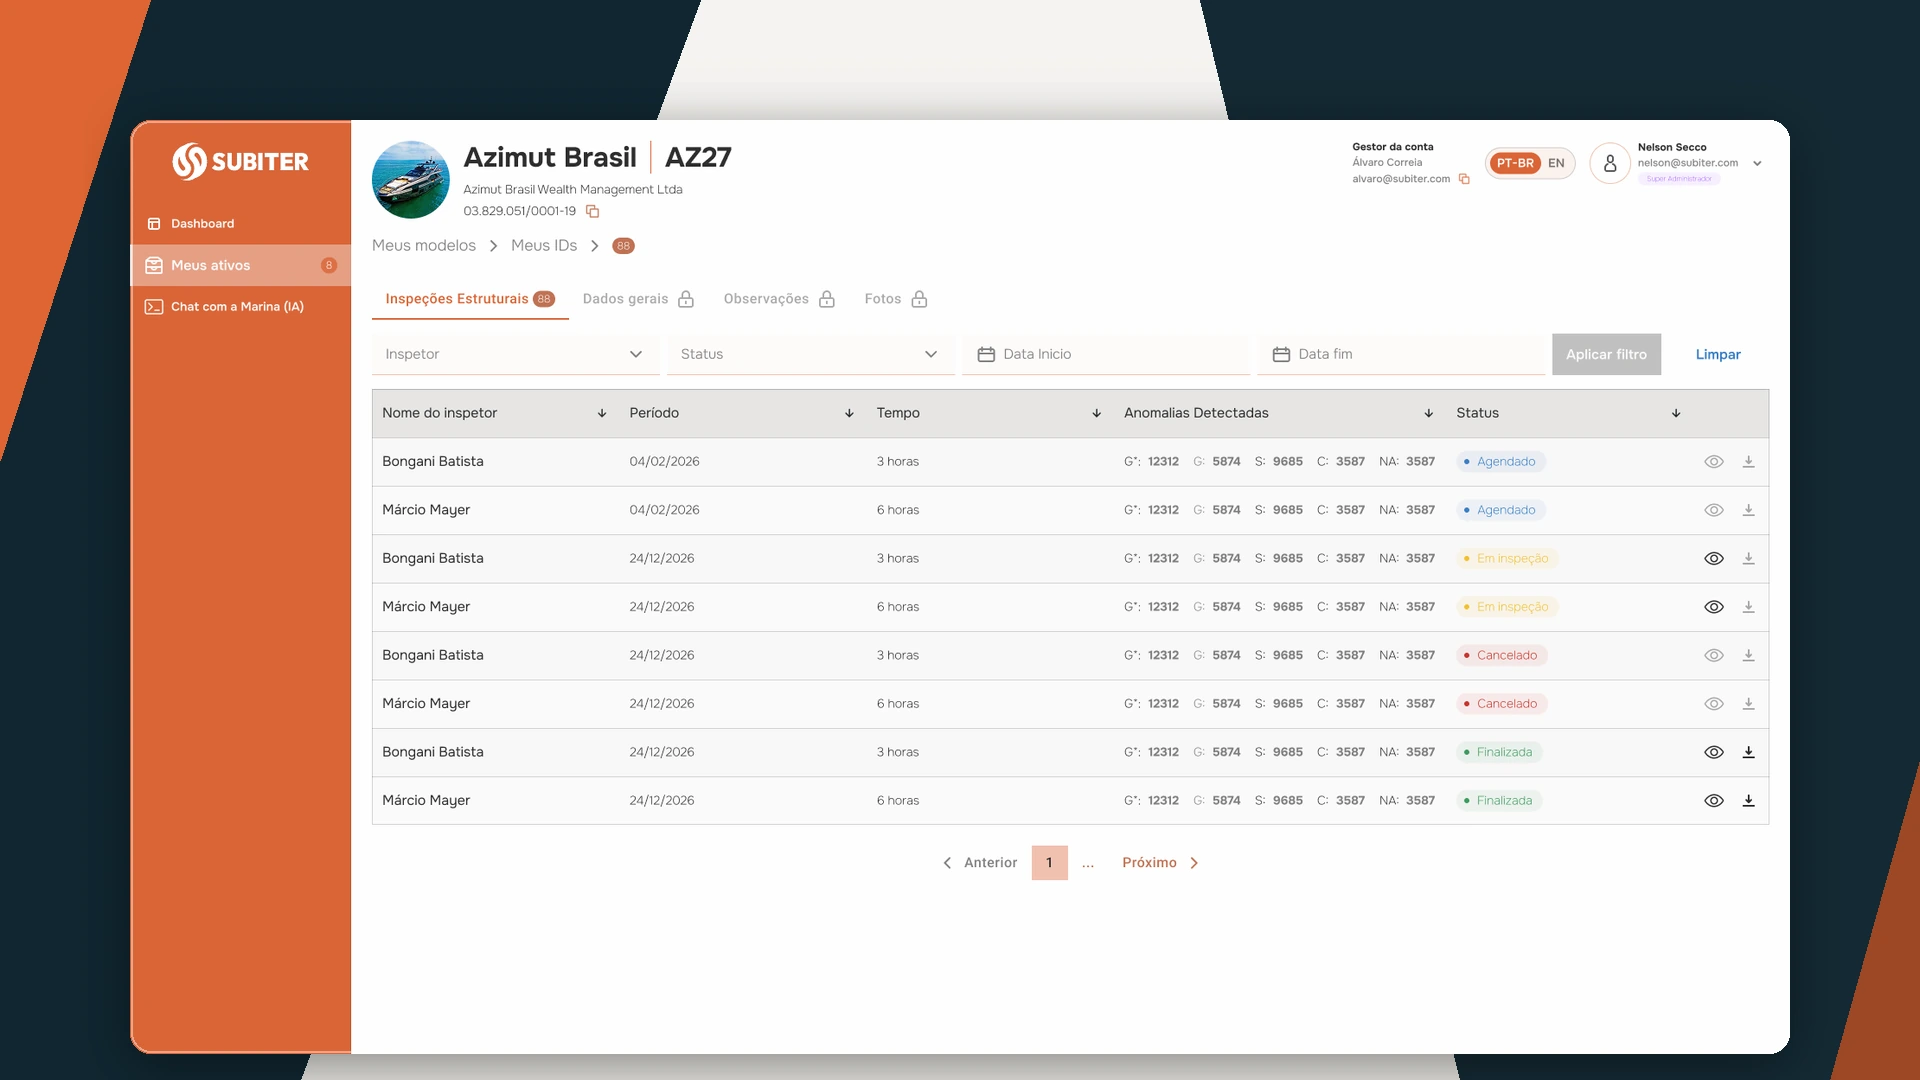View Bongani Batista's 04/02/2026 Agendado inspection
Image resolution: width=1920 pixels, height=1080 pixels.
coord(1714,462)
